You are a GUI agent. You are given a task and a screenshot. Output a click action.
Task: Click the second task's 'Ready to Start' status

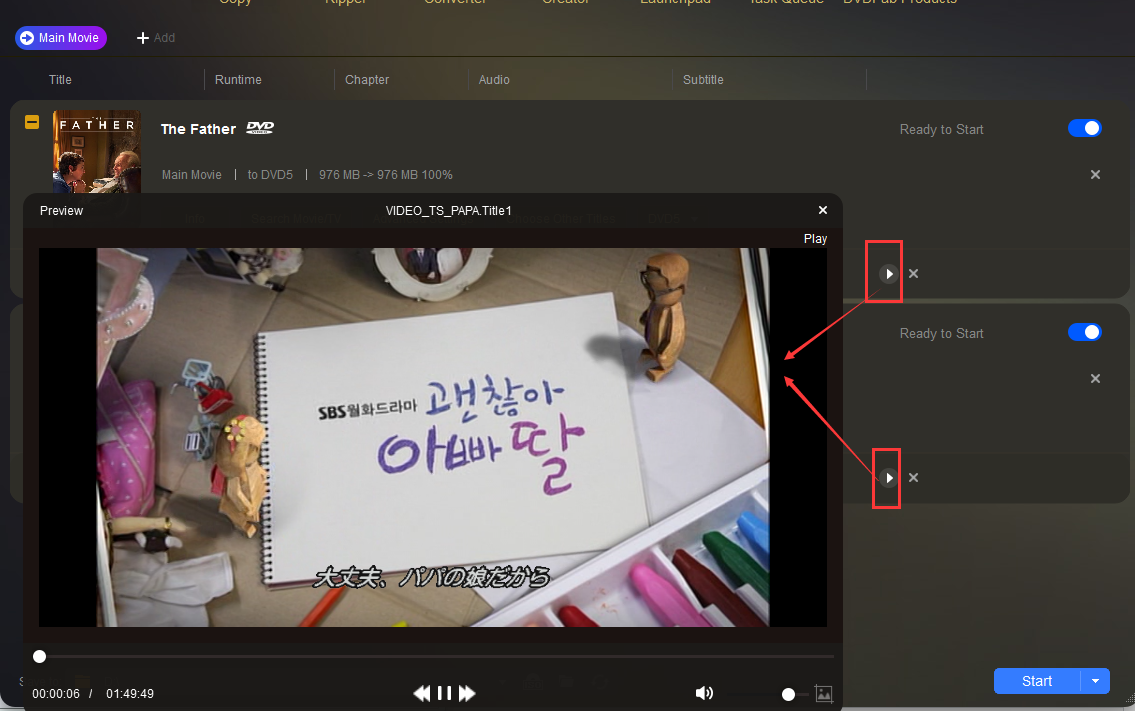[x=941, y=334]
